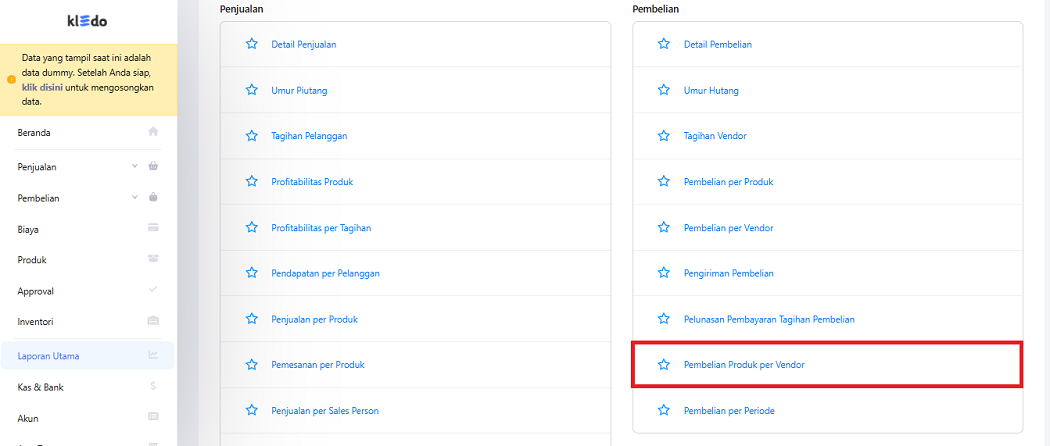Click the box icon next to Produk

click(x=153, y=259)
